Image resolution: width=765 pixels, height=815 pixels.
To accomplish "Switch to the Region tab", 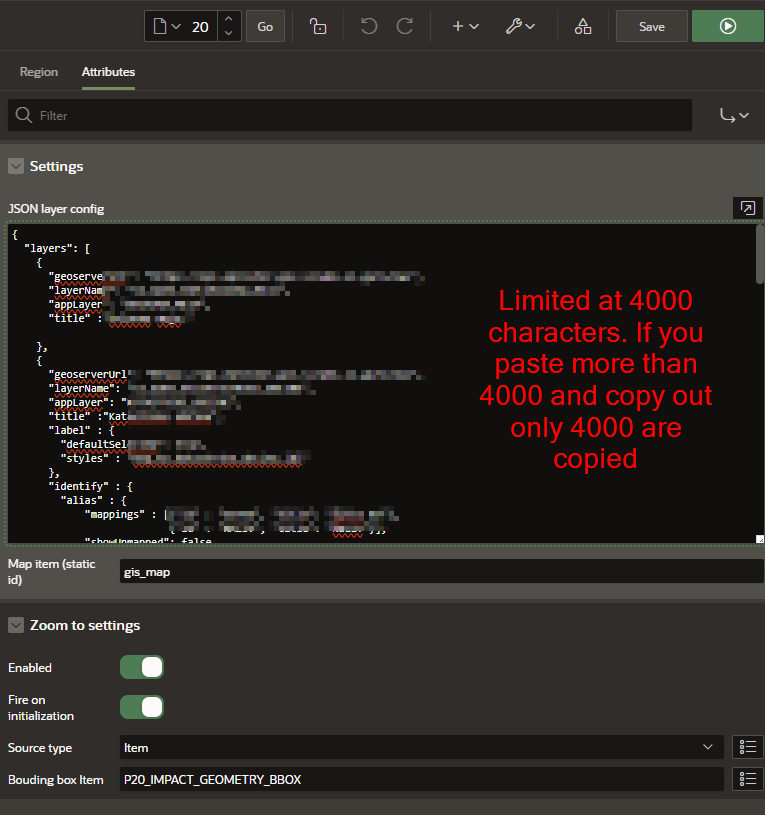I will point(39,72).
